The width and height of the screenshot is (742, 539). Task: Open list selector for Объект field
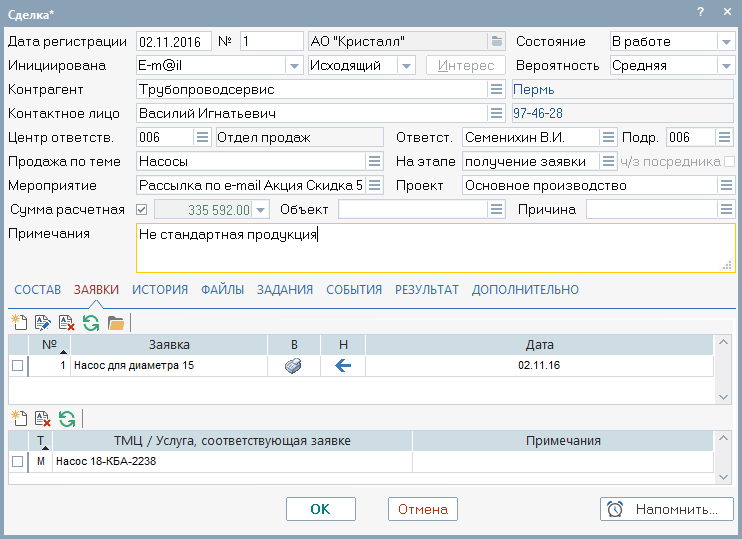(x=496, y=209)
